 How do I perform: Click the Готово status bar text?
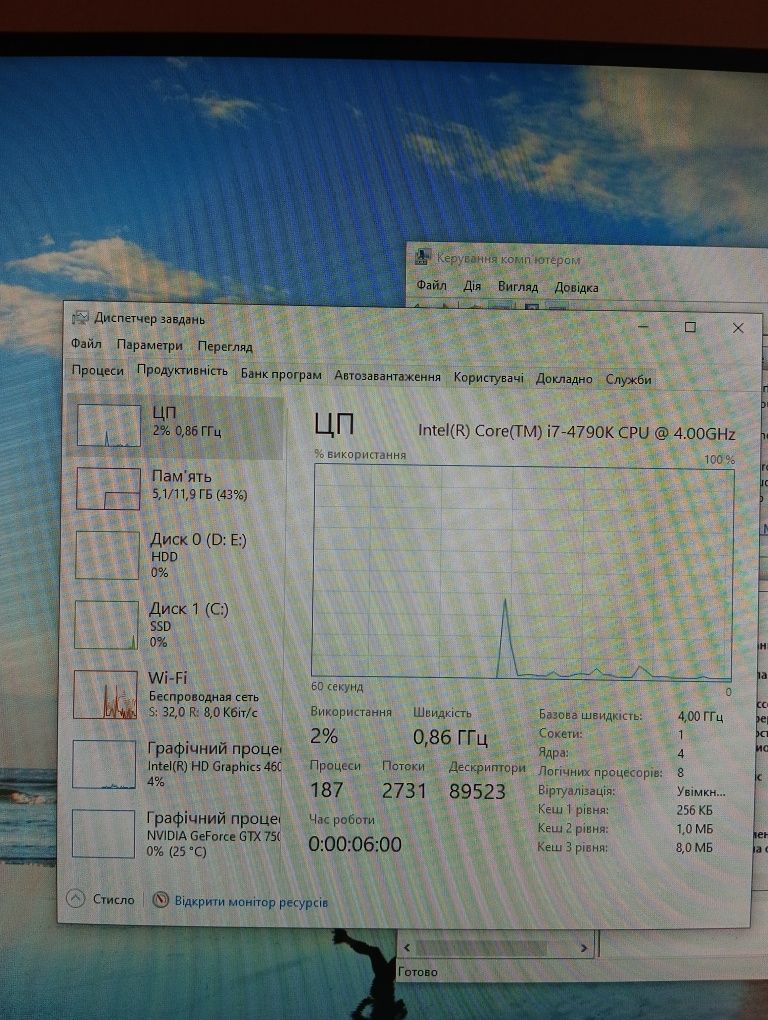417,972
